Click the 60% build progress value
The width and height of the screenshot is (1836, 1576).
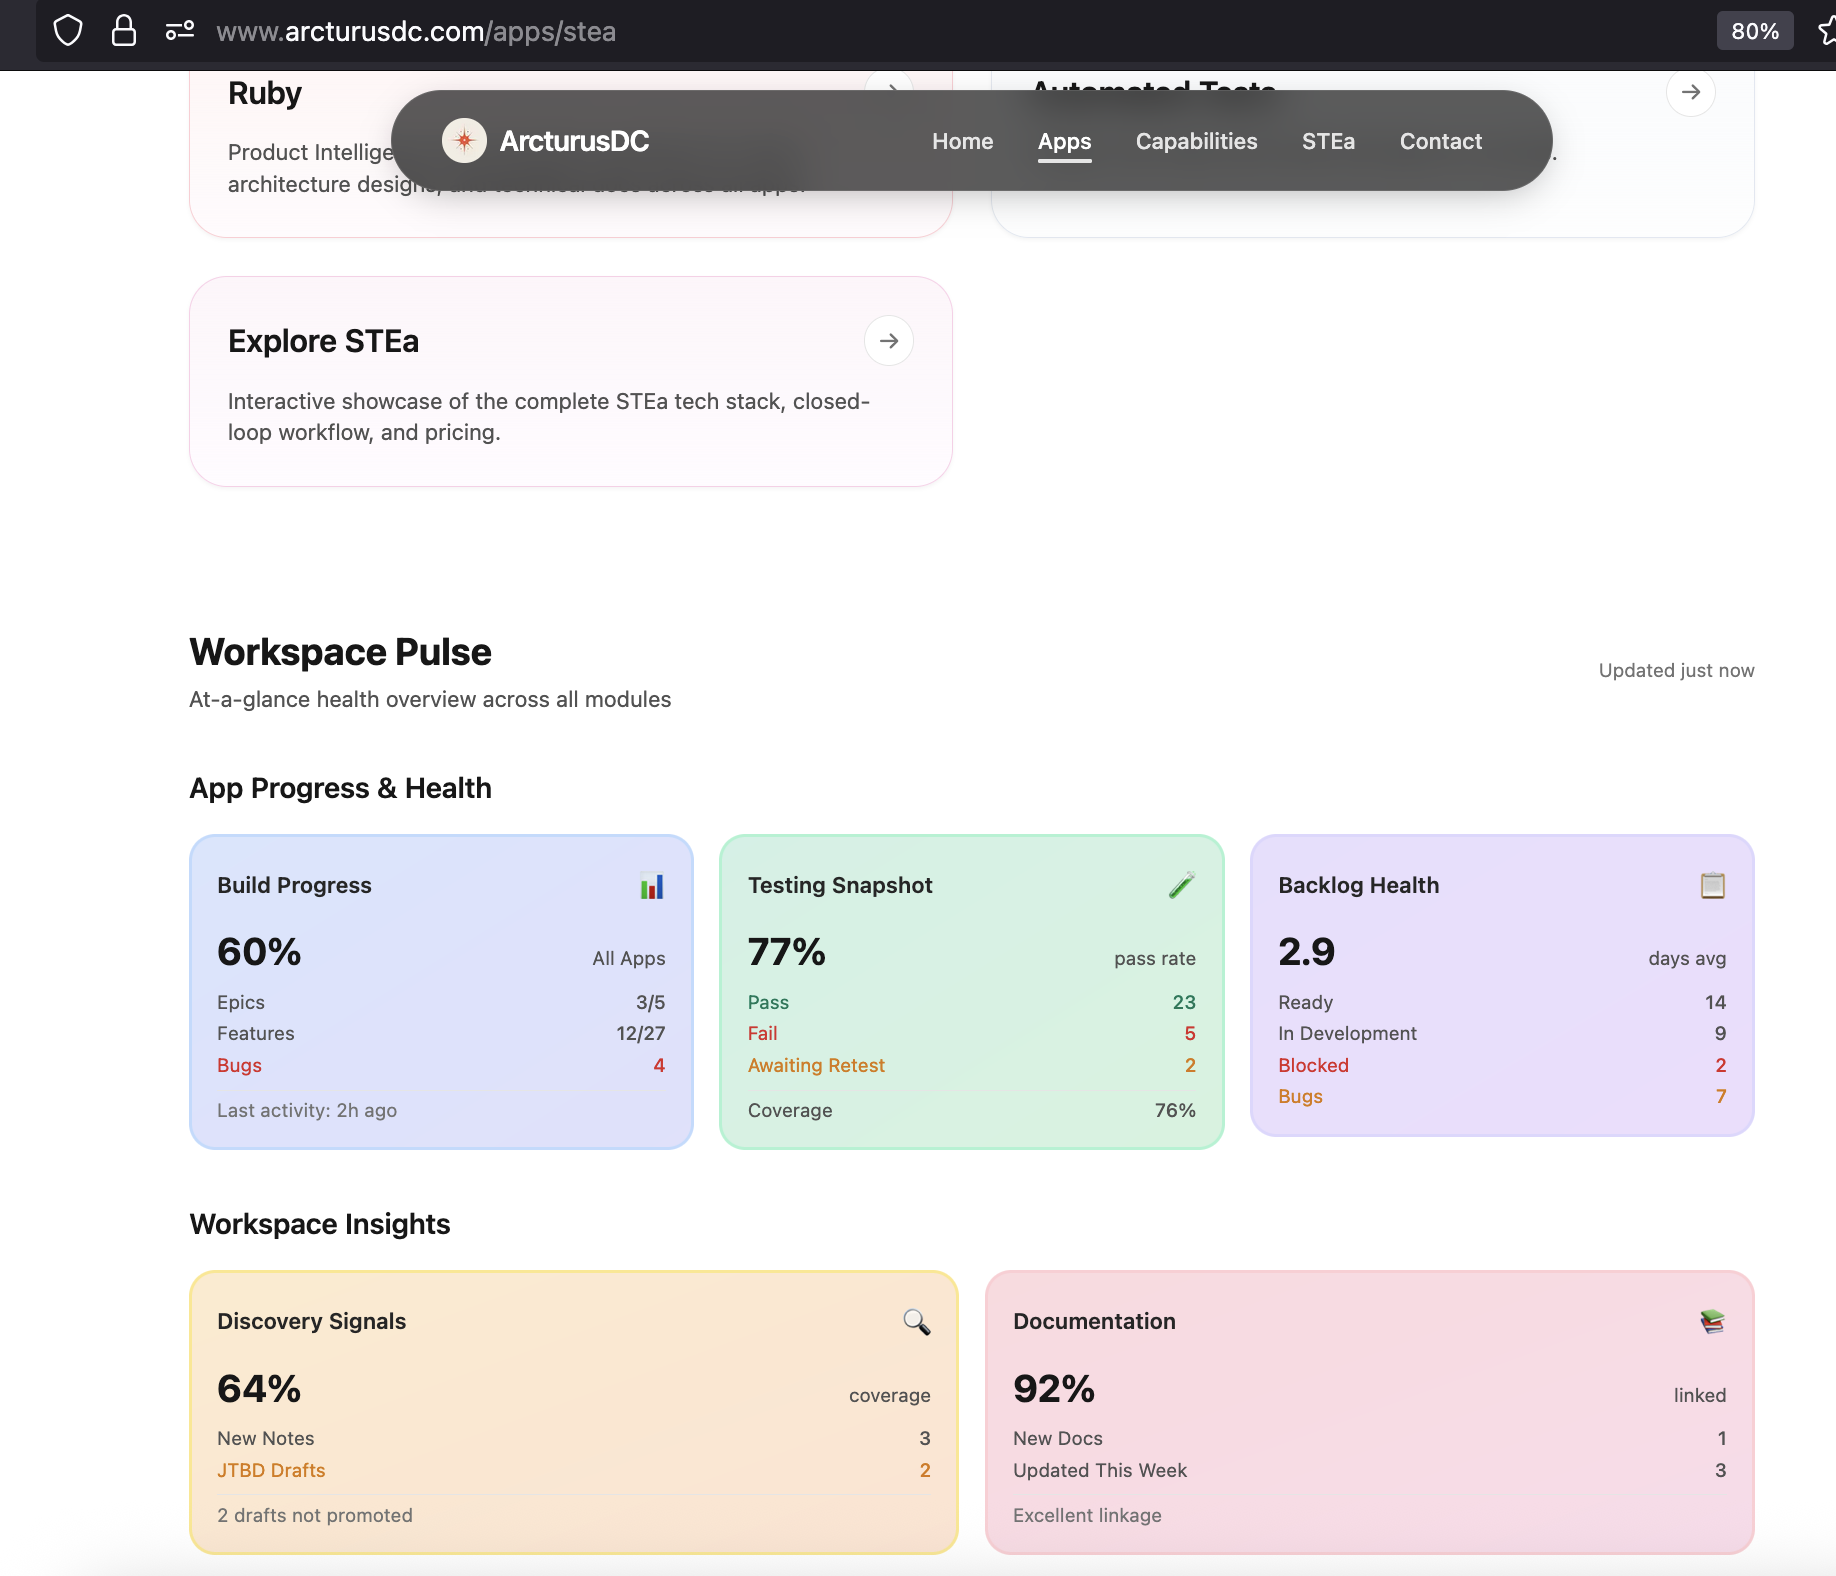(259, 952)
